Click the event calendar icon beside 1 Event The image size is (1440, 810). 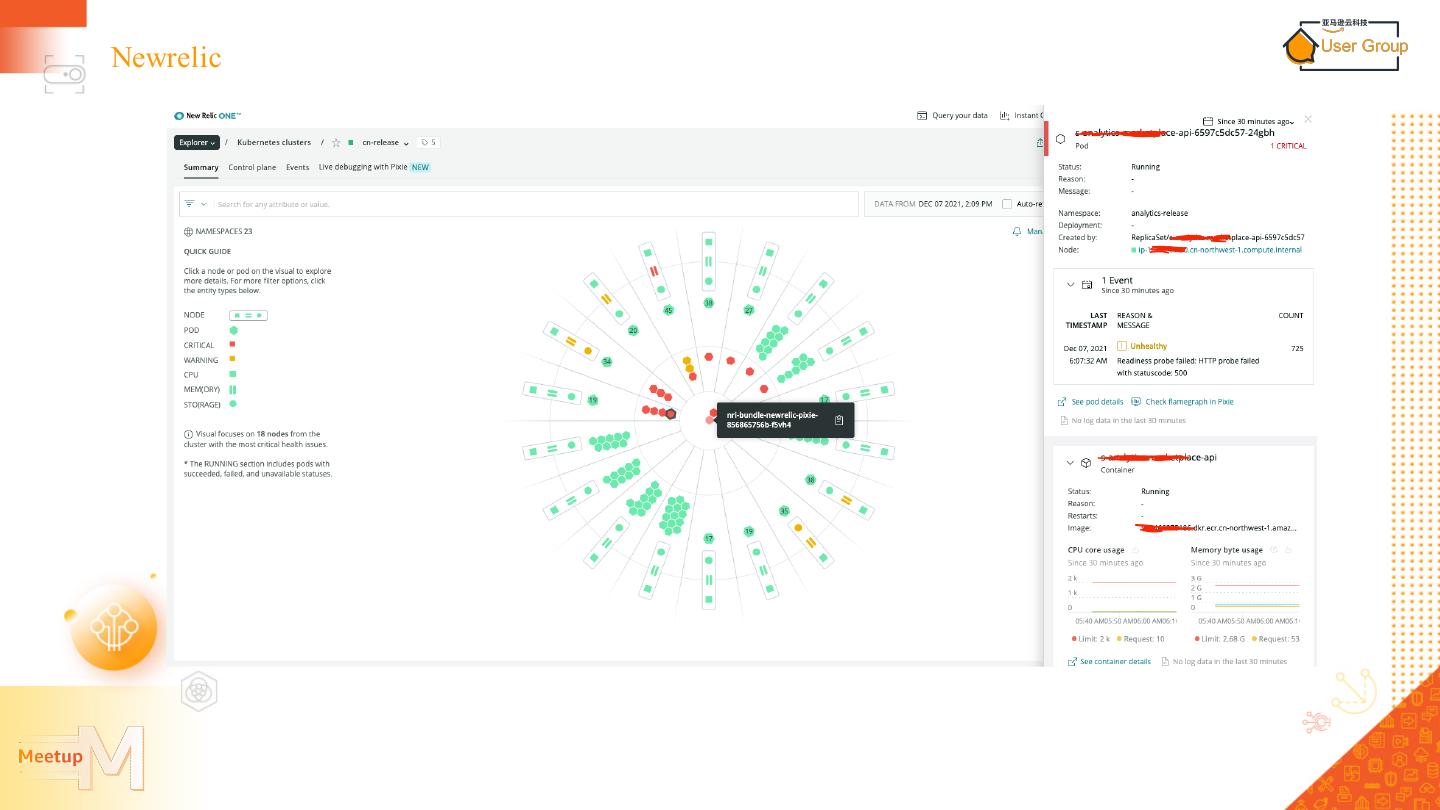coord(1087,285)
